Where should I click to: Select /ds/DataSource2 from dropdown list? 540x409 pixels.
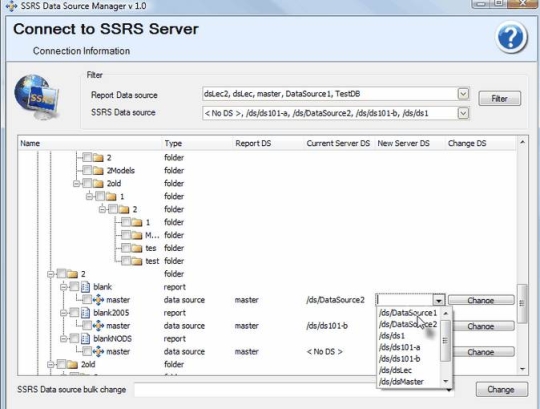(x=408, y=324)
